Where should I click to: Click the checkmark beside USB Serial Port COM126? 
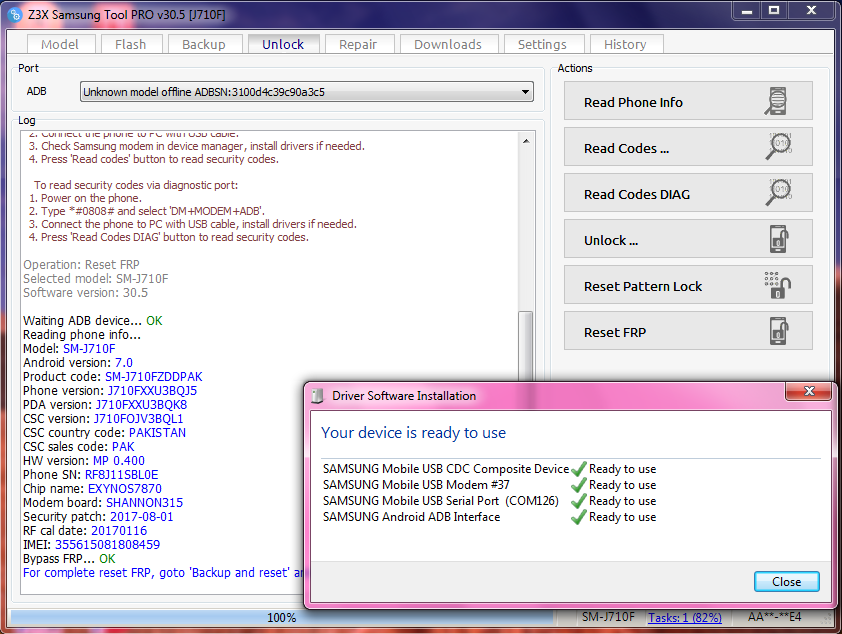click(x=578, y=501)
